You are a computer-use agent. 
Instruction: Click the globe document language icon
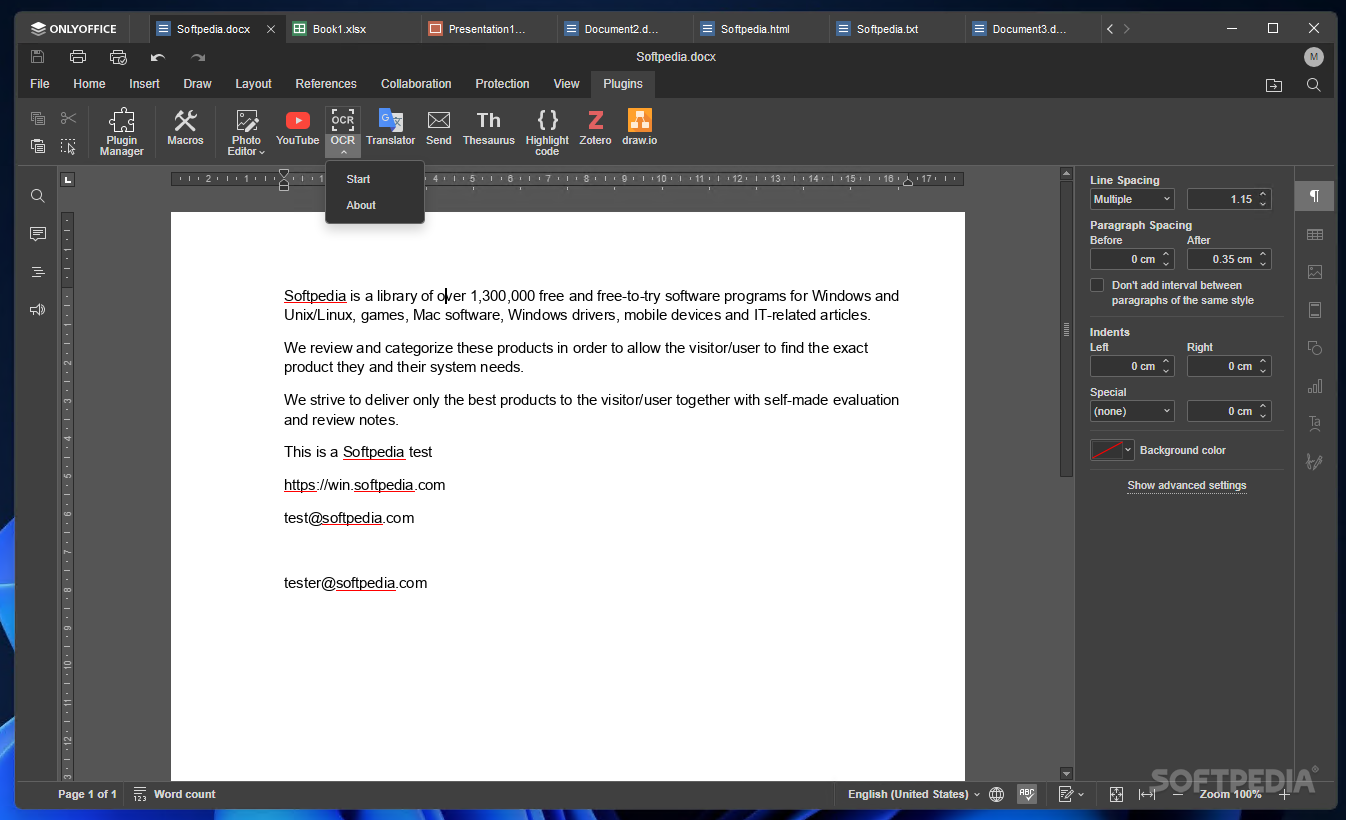(x=996, y=794)
